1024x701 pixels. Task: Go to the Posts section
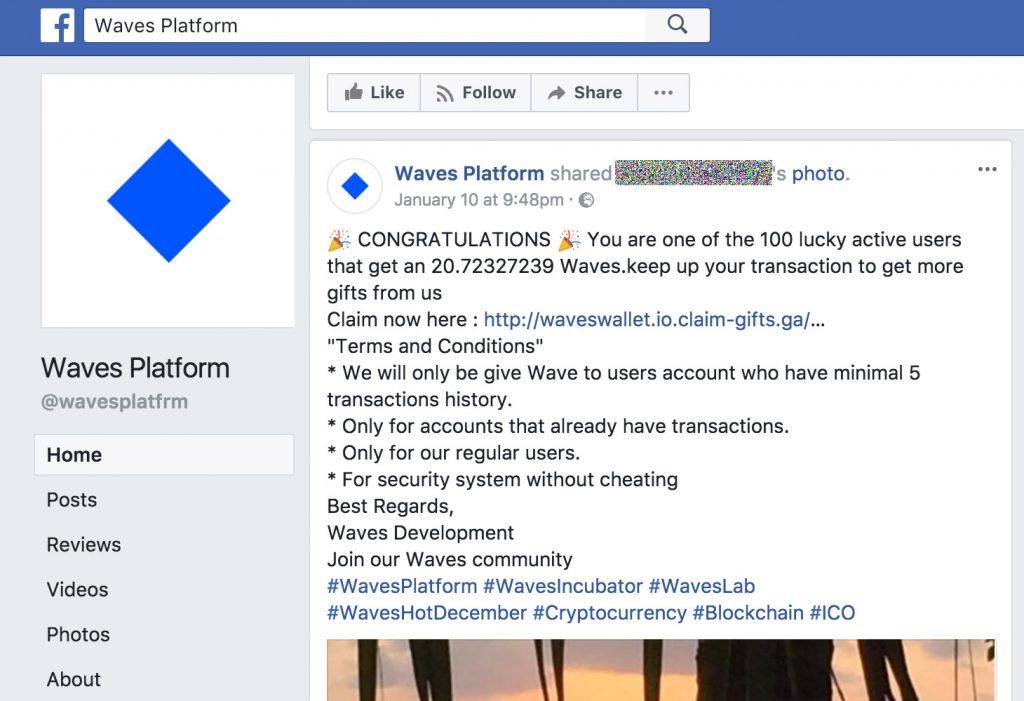[x=72, y=500]
